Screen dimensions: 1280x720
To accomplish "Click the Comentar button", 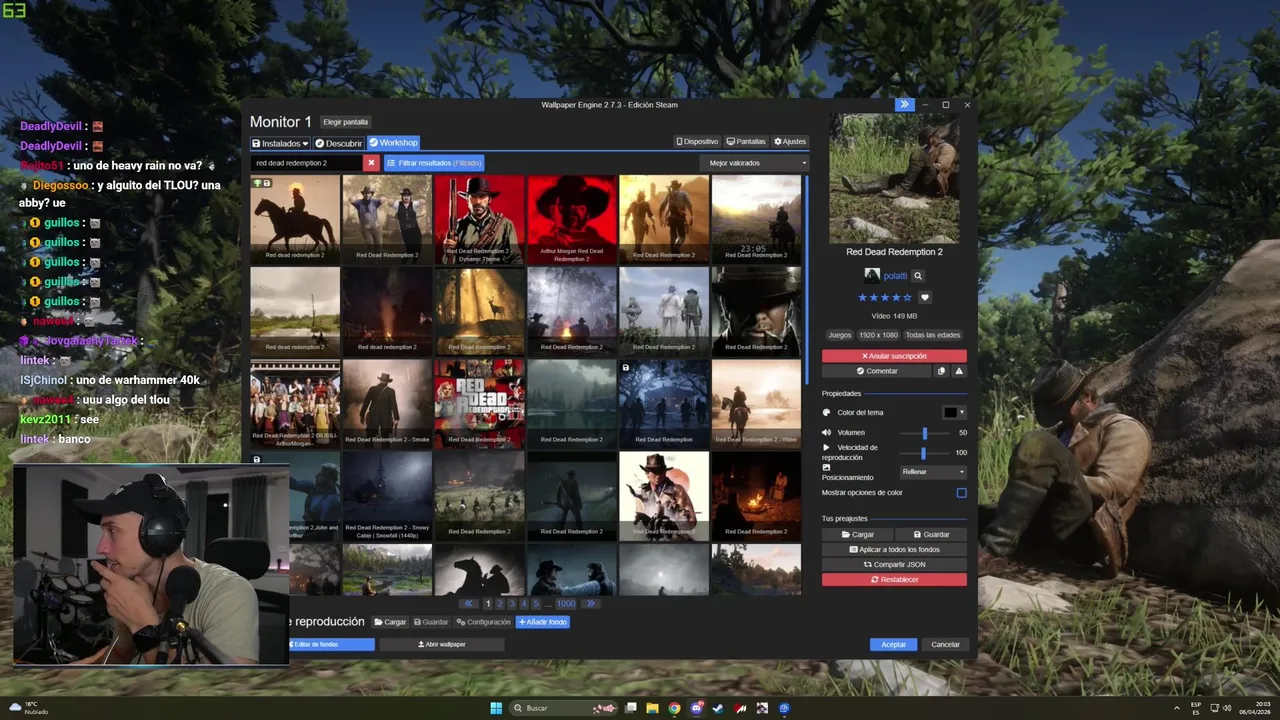I will (877, 371).
